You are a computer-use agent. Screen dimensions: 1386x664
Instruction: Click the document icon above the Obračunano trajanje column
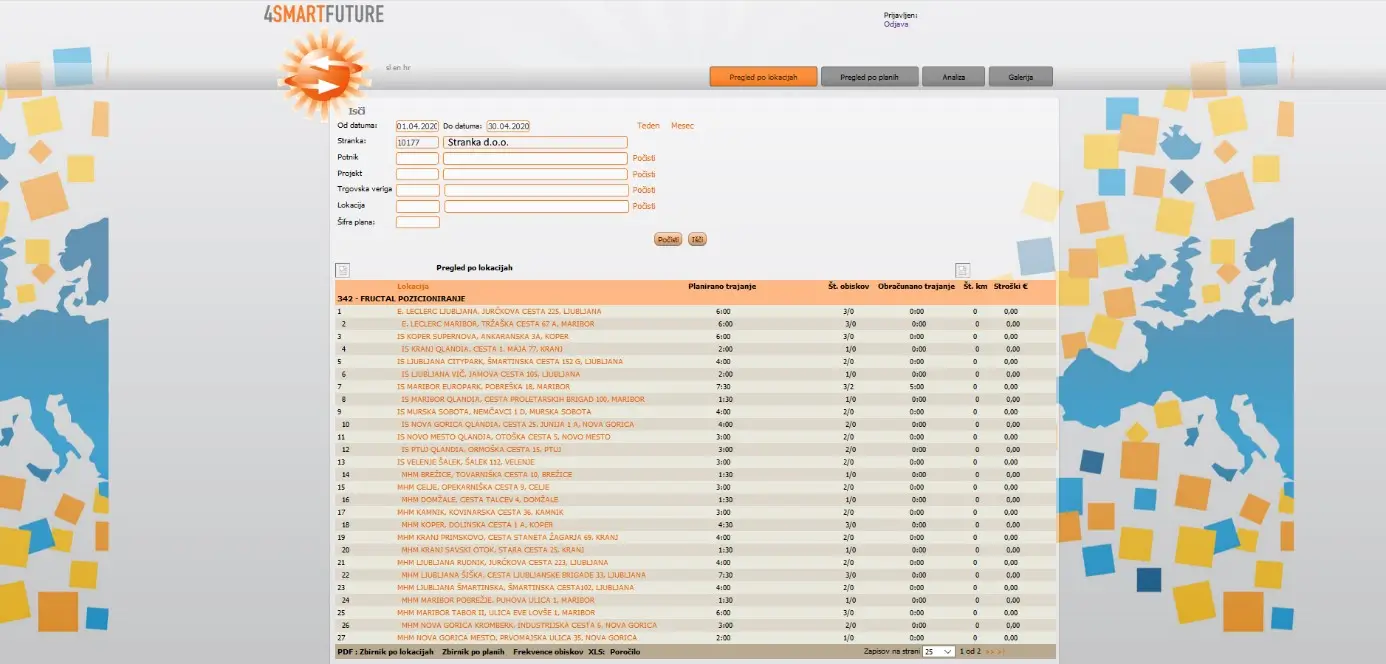[962, 270]
